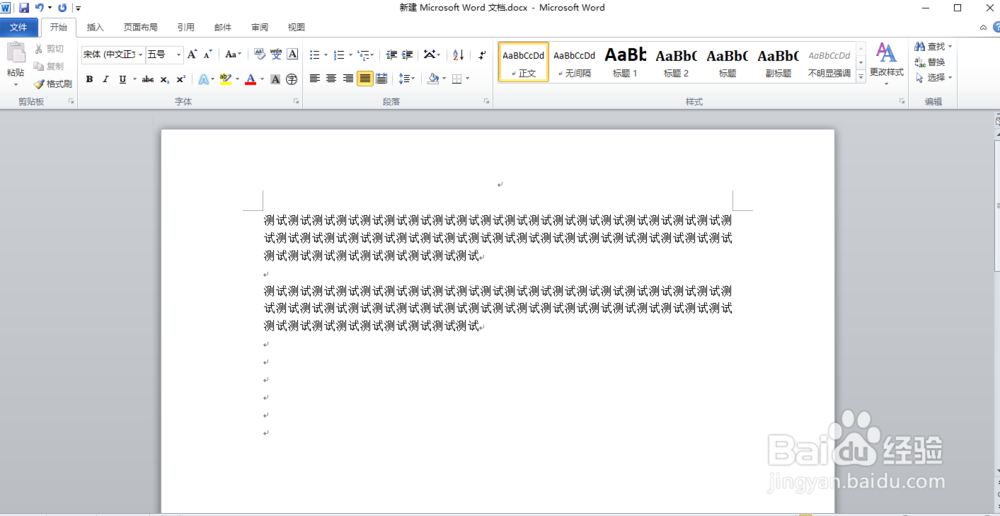Align text left
Screen dimensions: 1000x516
[x=314, y=78]
